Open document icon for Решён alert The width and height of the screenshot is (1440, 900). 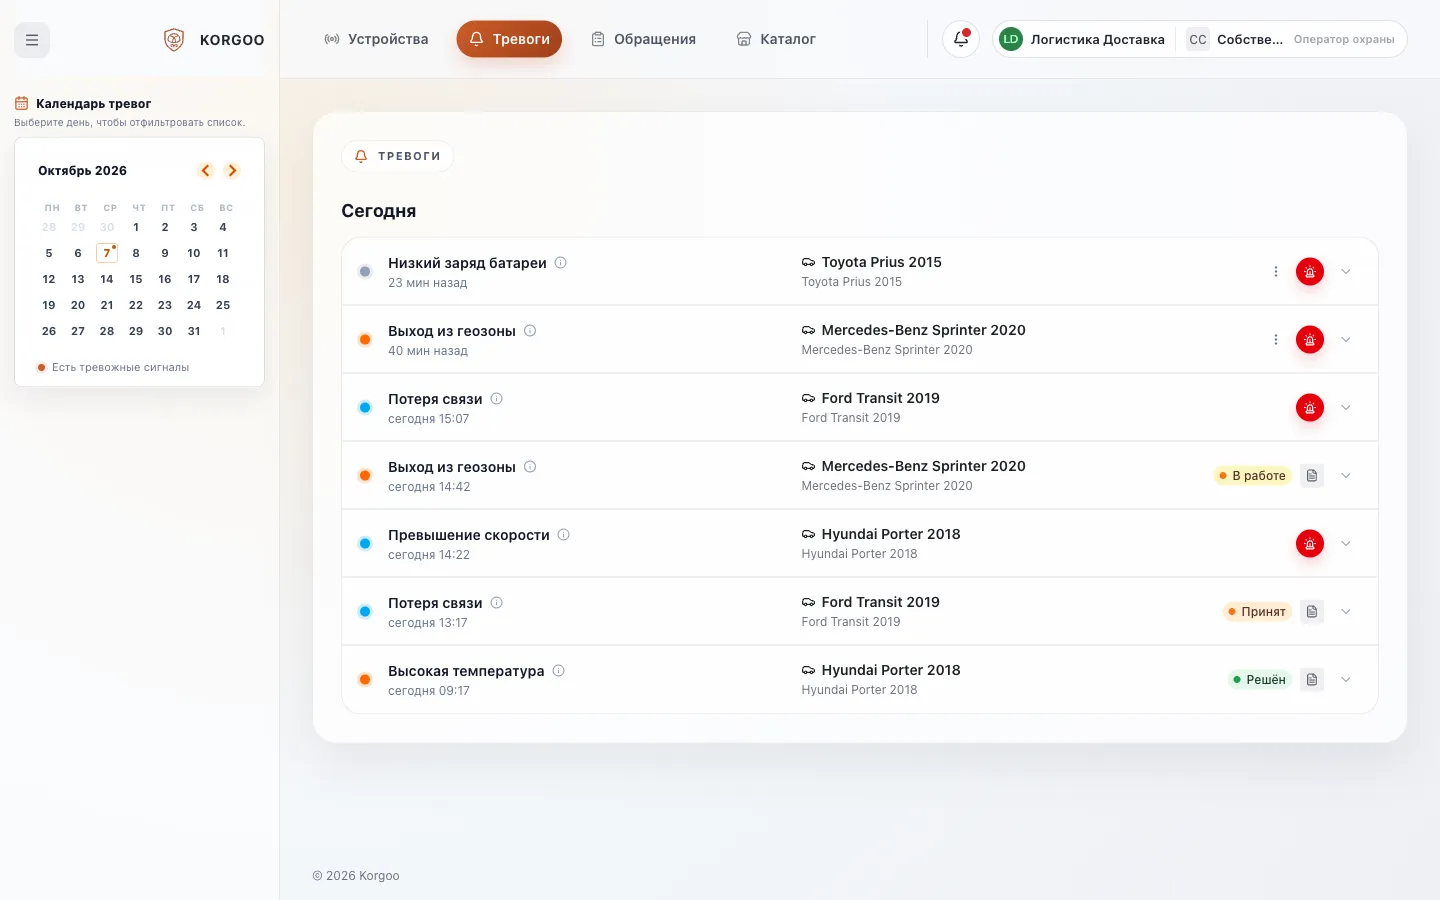(1312, 680)
